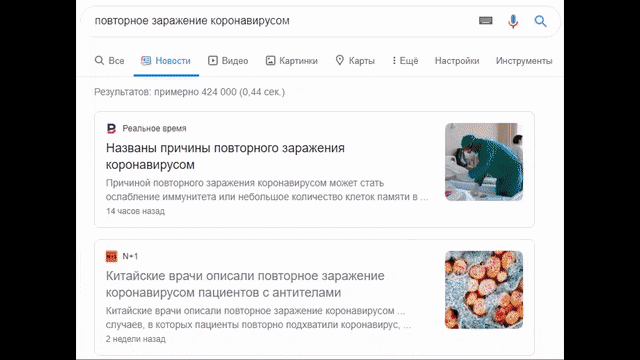This screenshot has width=640, height=360.
Task: Start voice search with microphone icon
Action: pos(513,21)
